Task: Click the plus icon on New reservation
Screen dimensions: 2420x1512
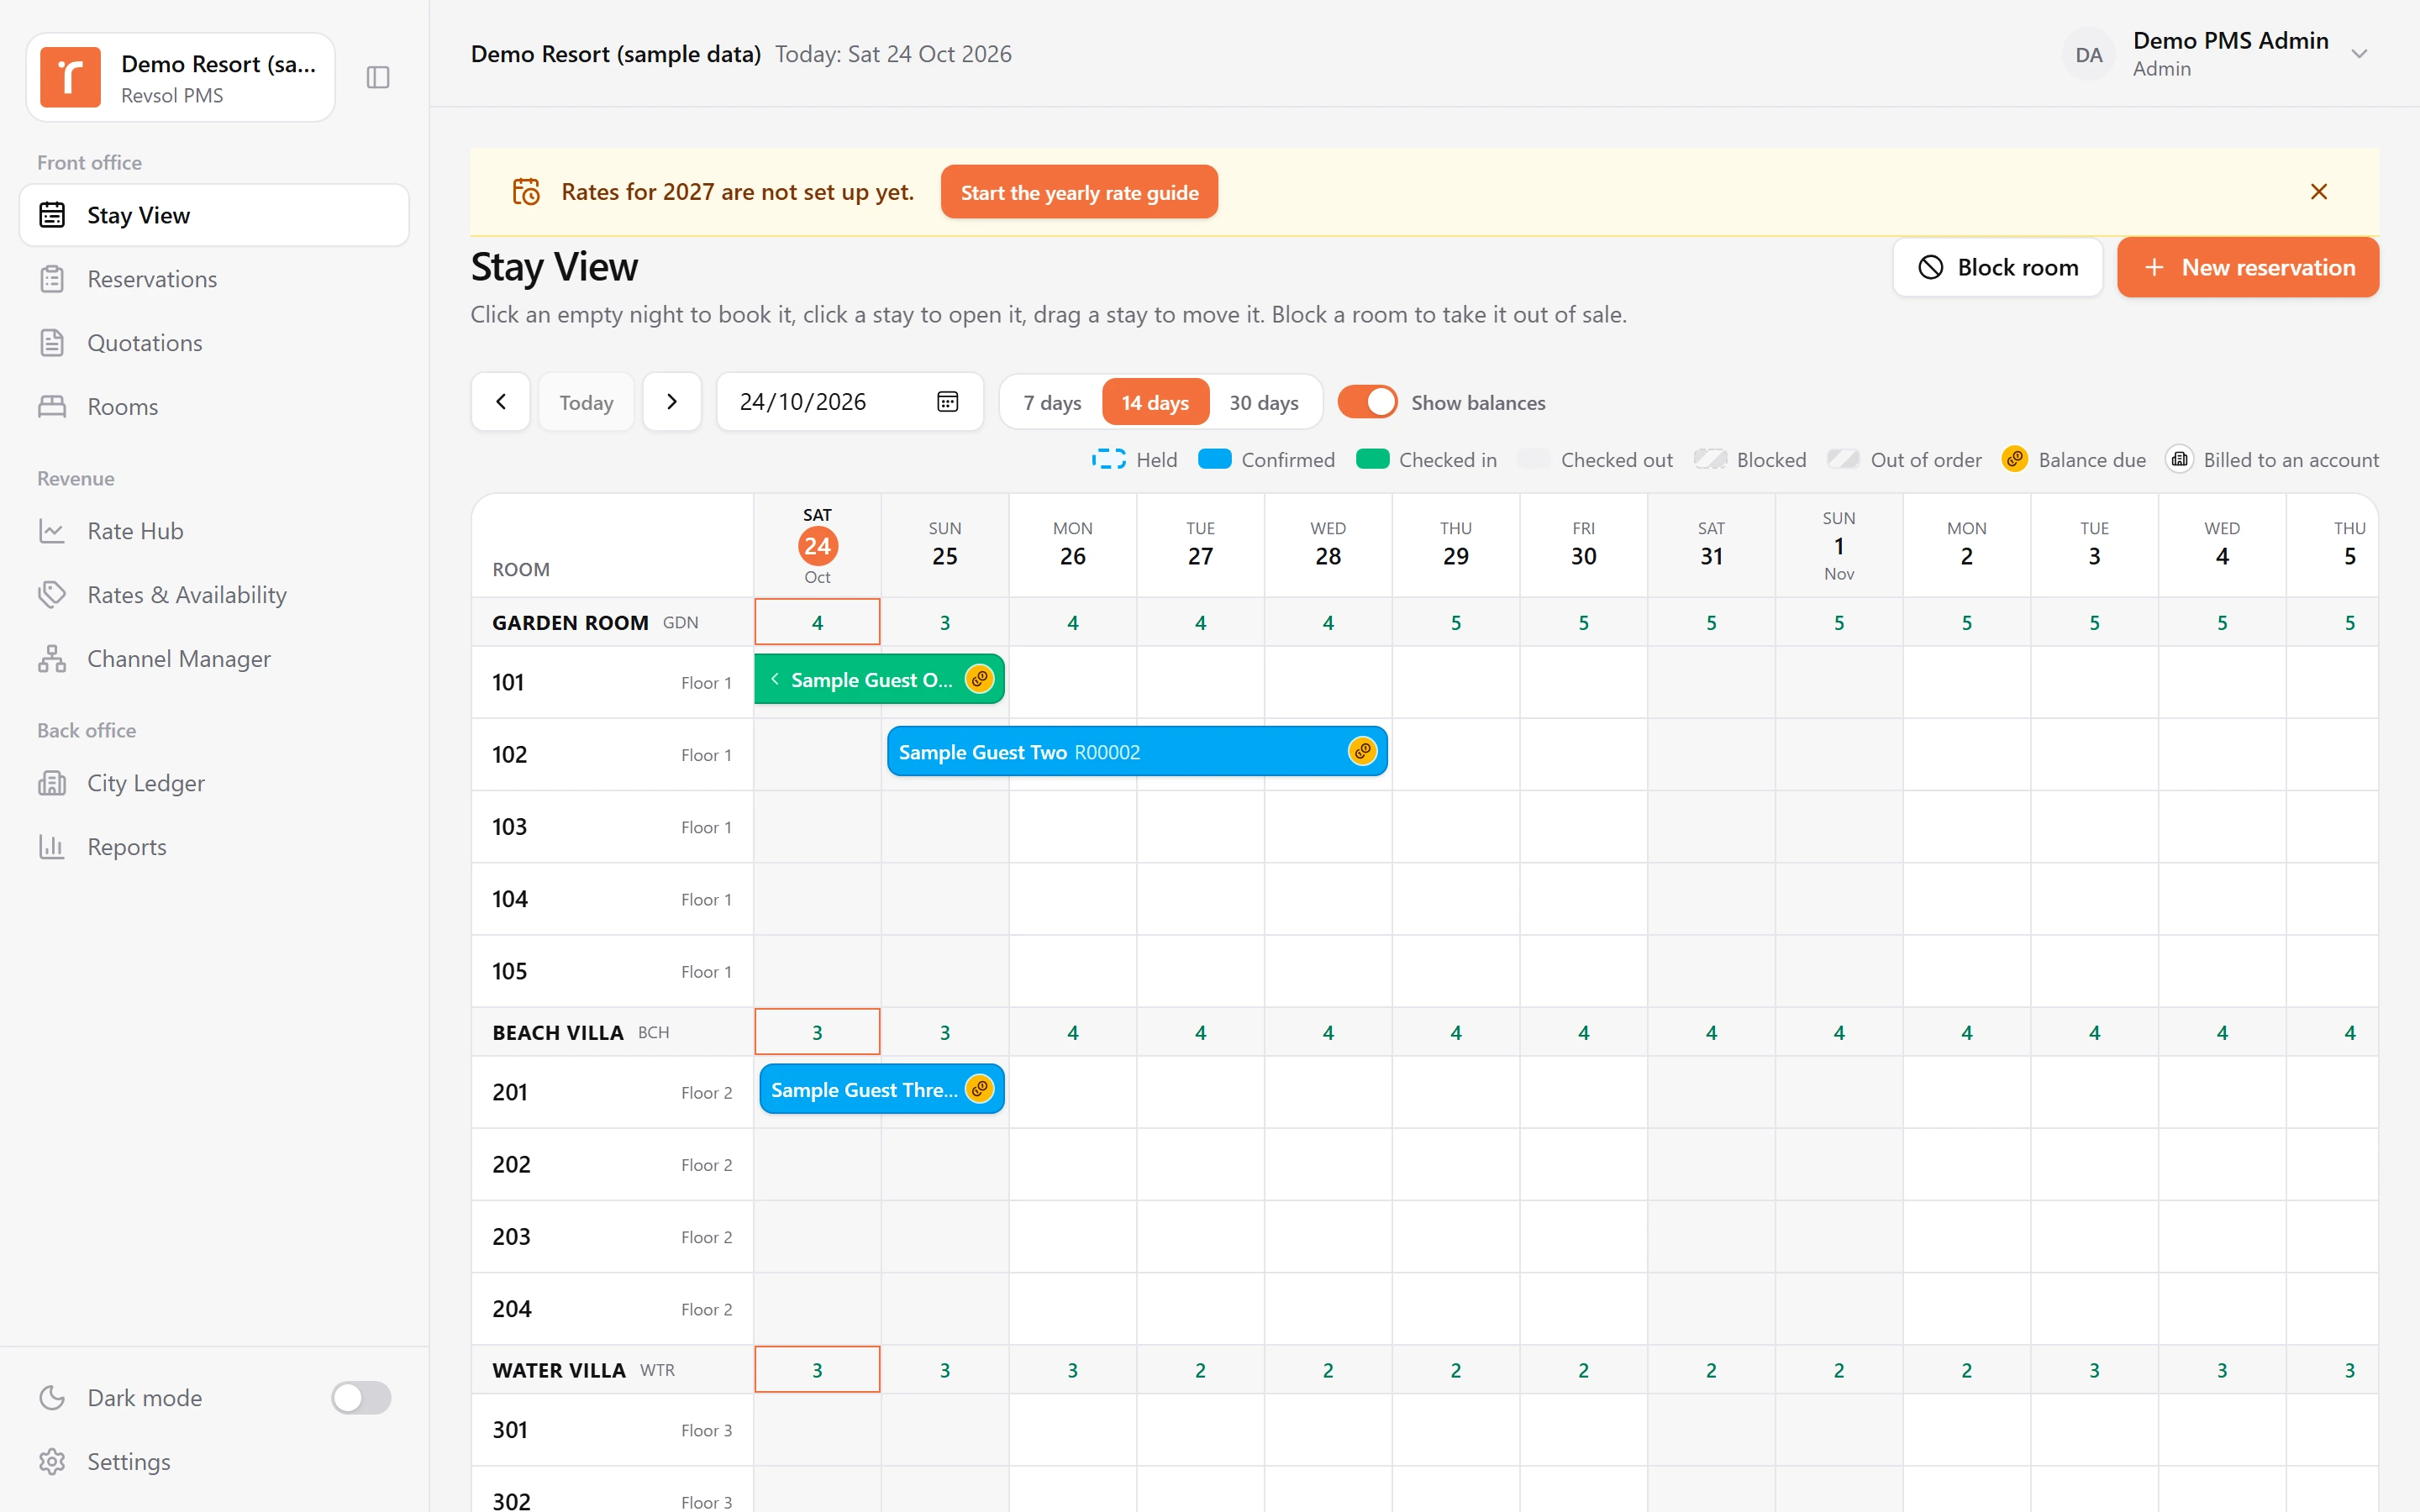Action: [2154, 267]
